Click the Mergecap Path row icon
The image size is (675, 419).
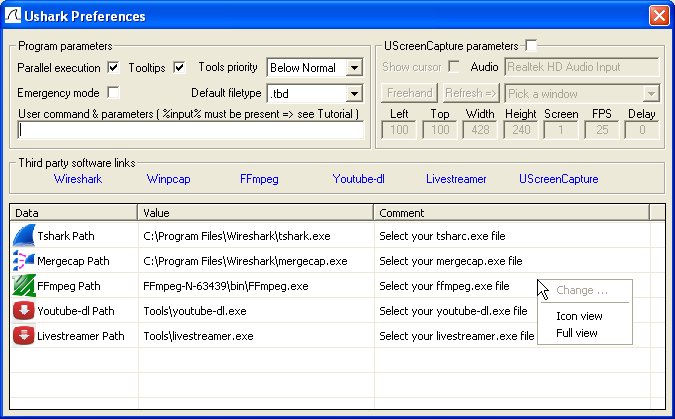(x=24, y=261)
